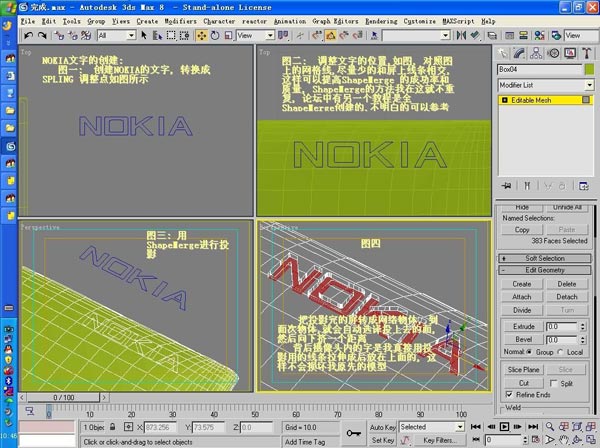Open the Create command panel tab
This screenshot has height=448, width=600.
(503, 53)
